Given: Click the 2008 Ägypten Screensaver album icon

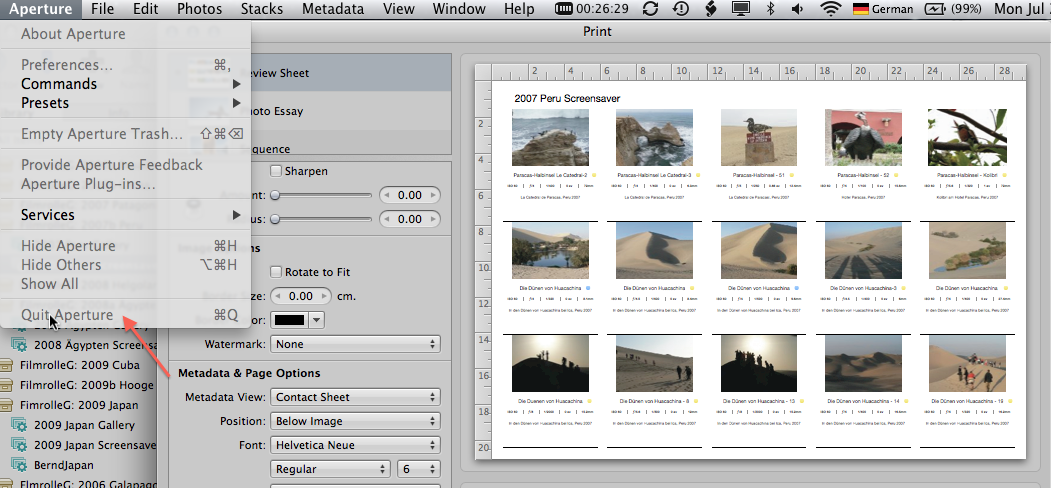Looking at the screenshot, I should coord(18,344).
